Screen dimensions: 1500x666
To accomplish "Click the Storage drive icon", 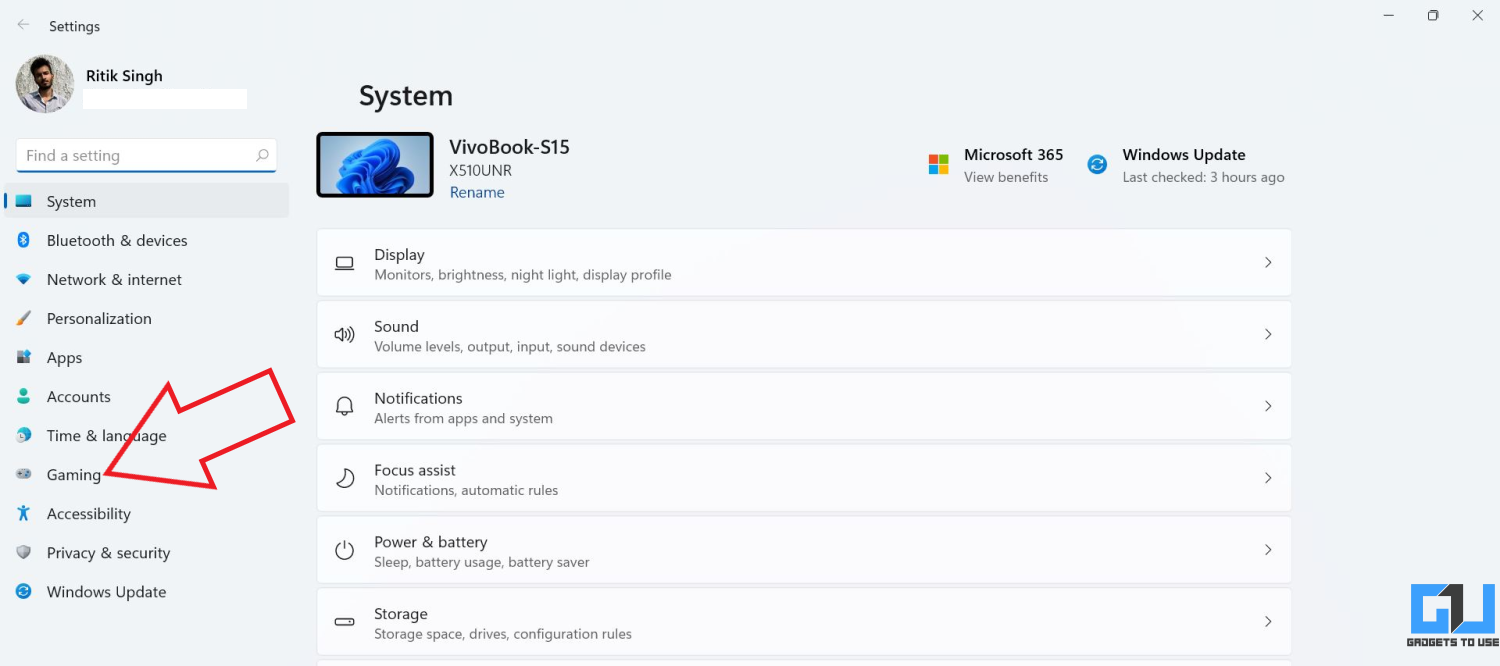I will 345,621.
